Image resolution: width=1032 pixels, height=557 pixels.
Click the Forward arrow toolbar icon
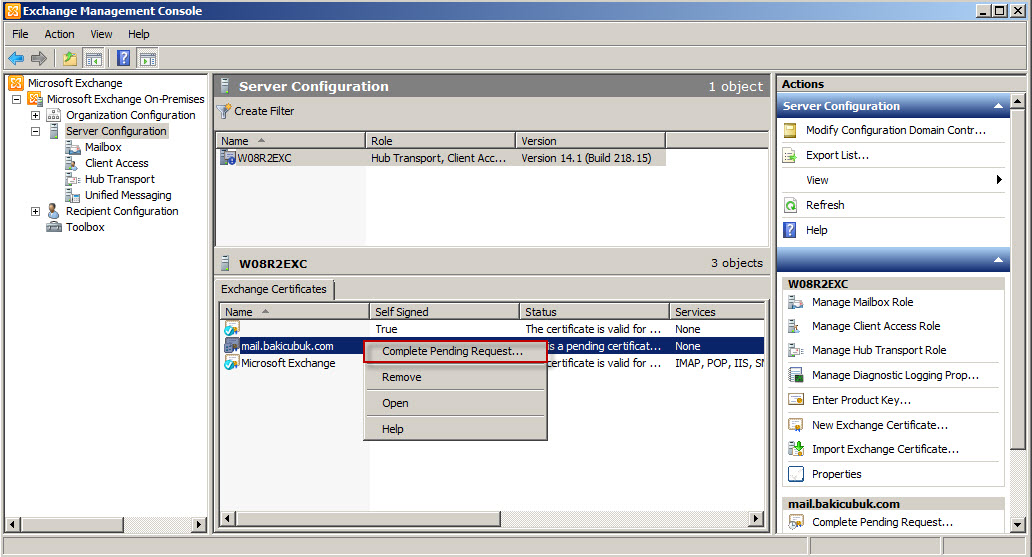(x=39, y=59)
